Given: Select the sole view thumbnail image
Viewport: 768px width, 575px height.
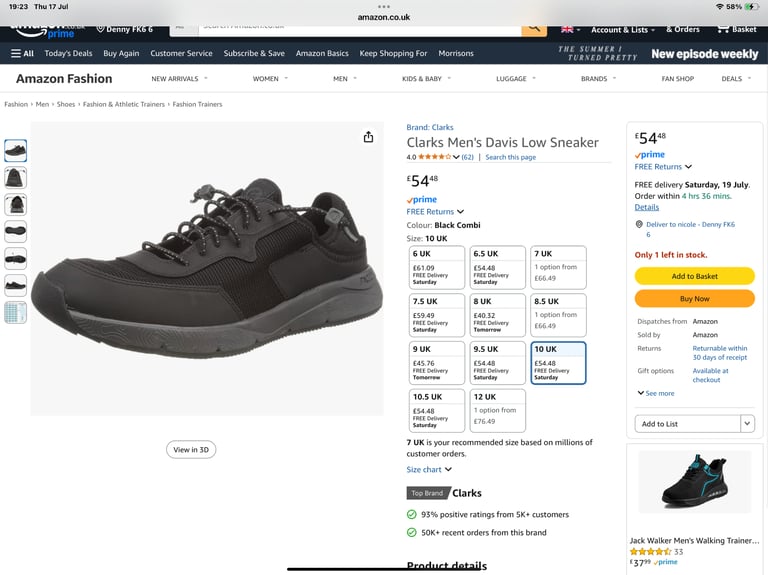Looking at the screenshot, I should click(x=16, y=231).
